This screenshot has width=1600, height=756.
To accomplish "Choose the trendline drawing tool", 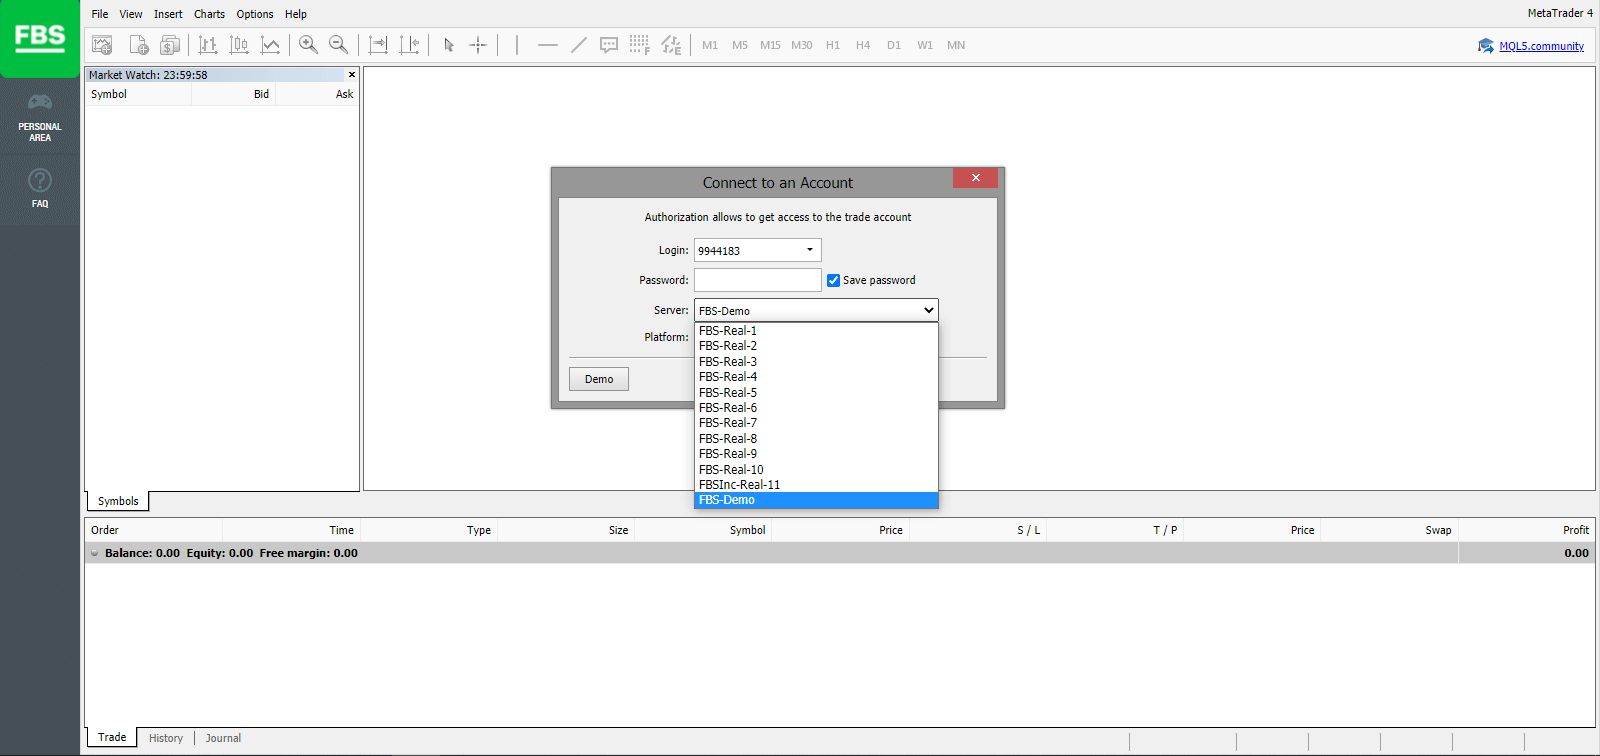I will click(x=578, y=45).
